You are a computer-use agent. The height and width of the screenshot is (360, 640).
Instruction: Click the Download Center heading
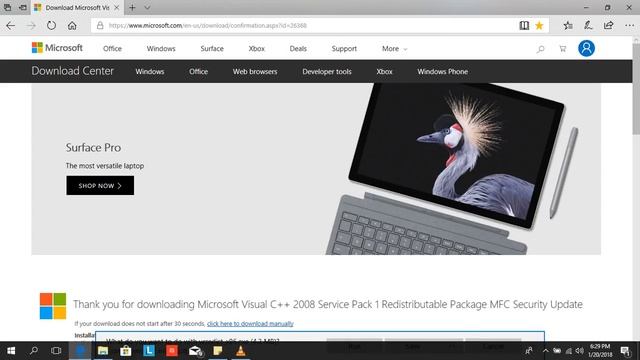[73, 71]
